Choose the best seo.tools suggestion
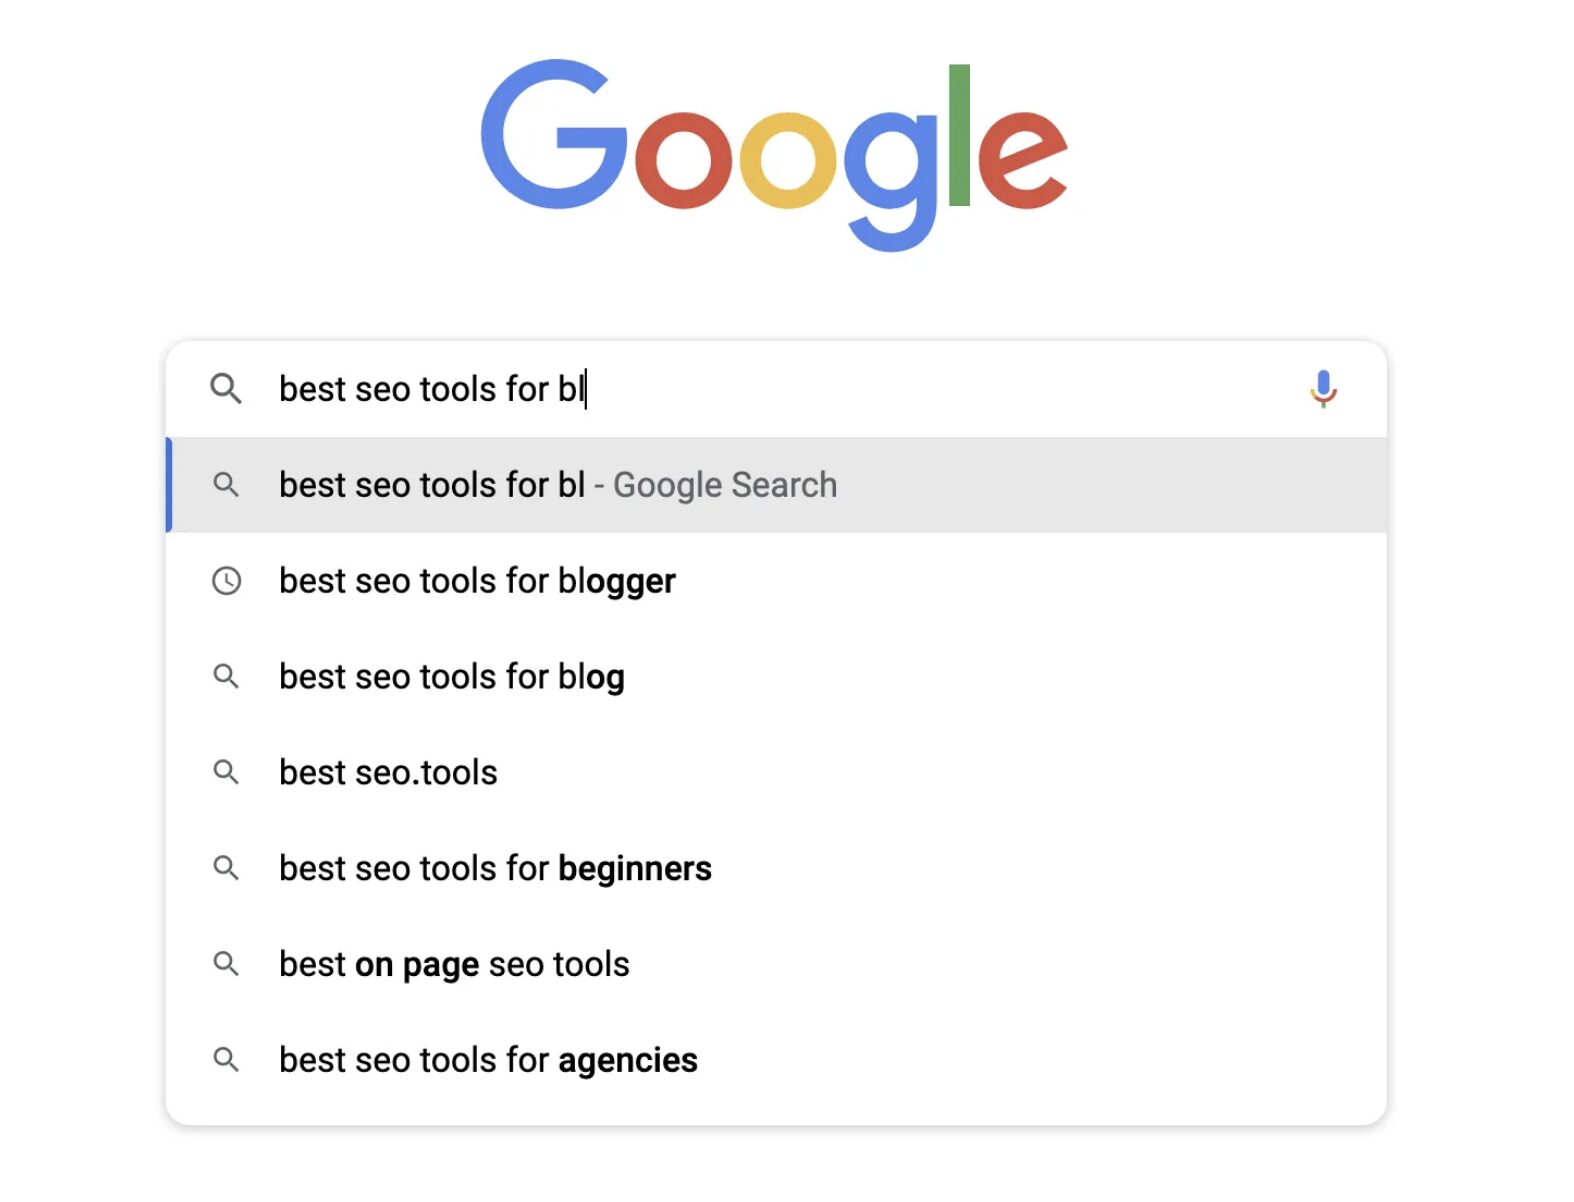1574x1202 pixels. [x=388, y=772]
